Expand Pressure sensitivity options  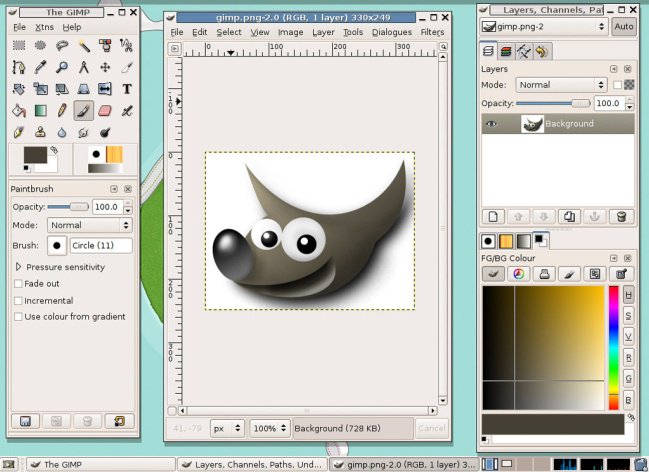[18, 267]
